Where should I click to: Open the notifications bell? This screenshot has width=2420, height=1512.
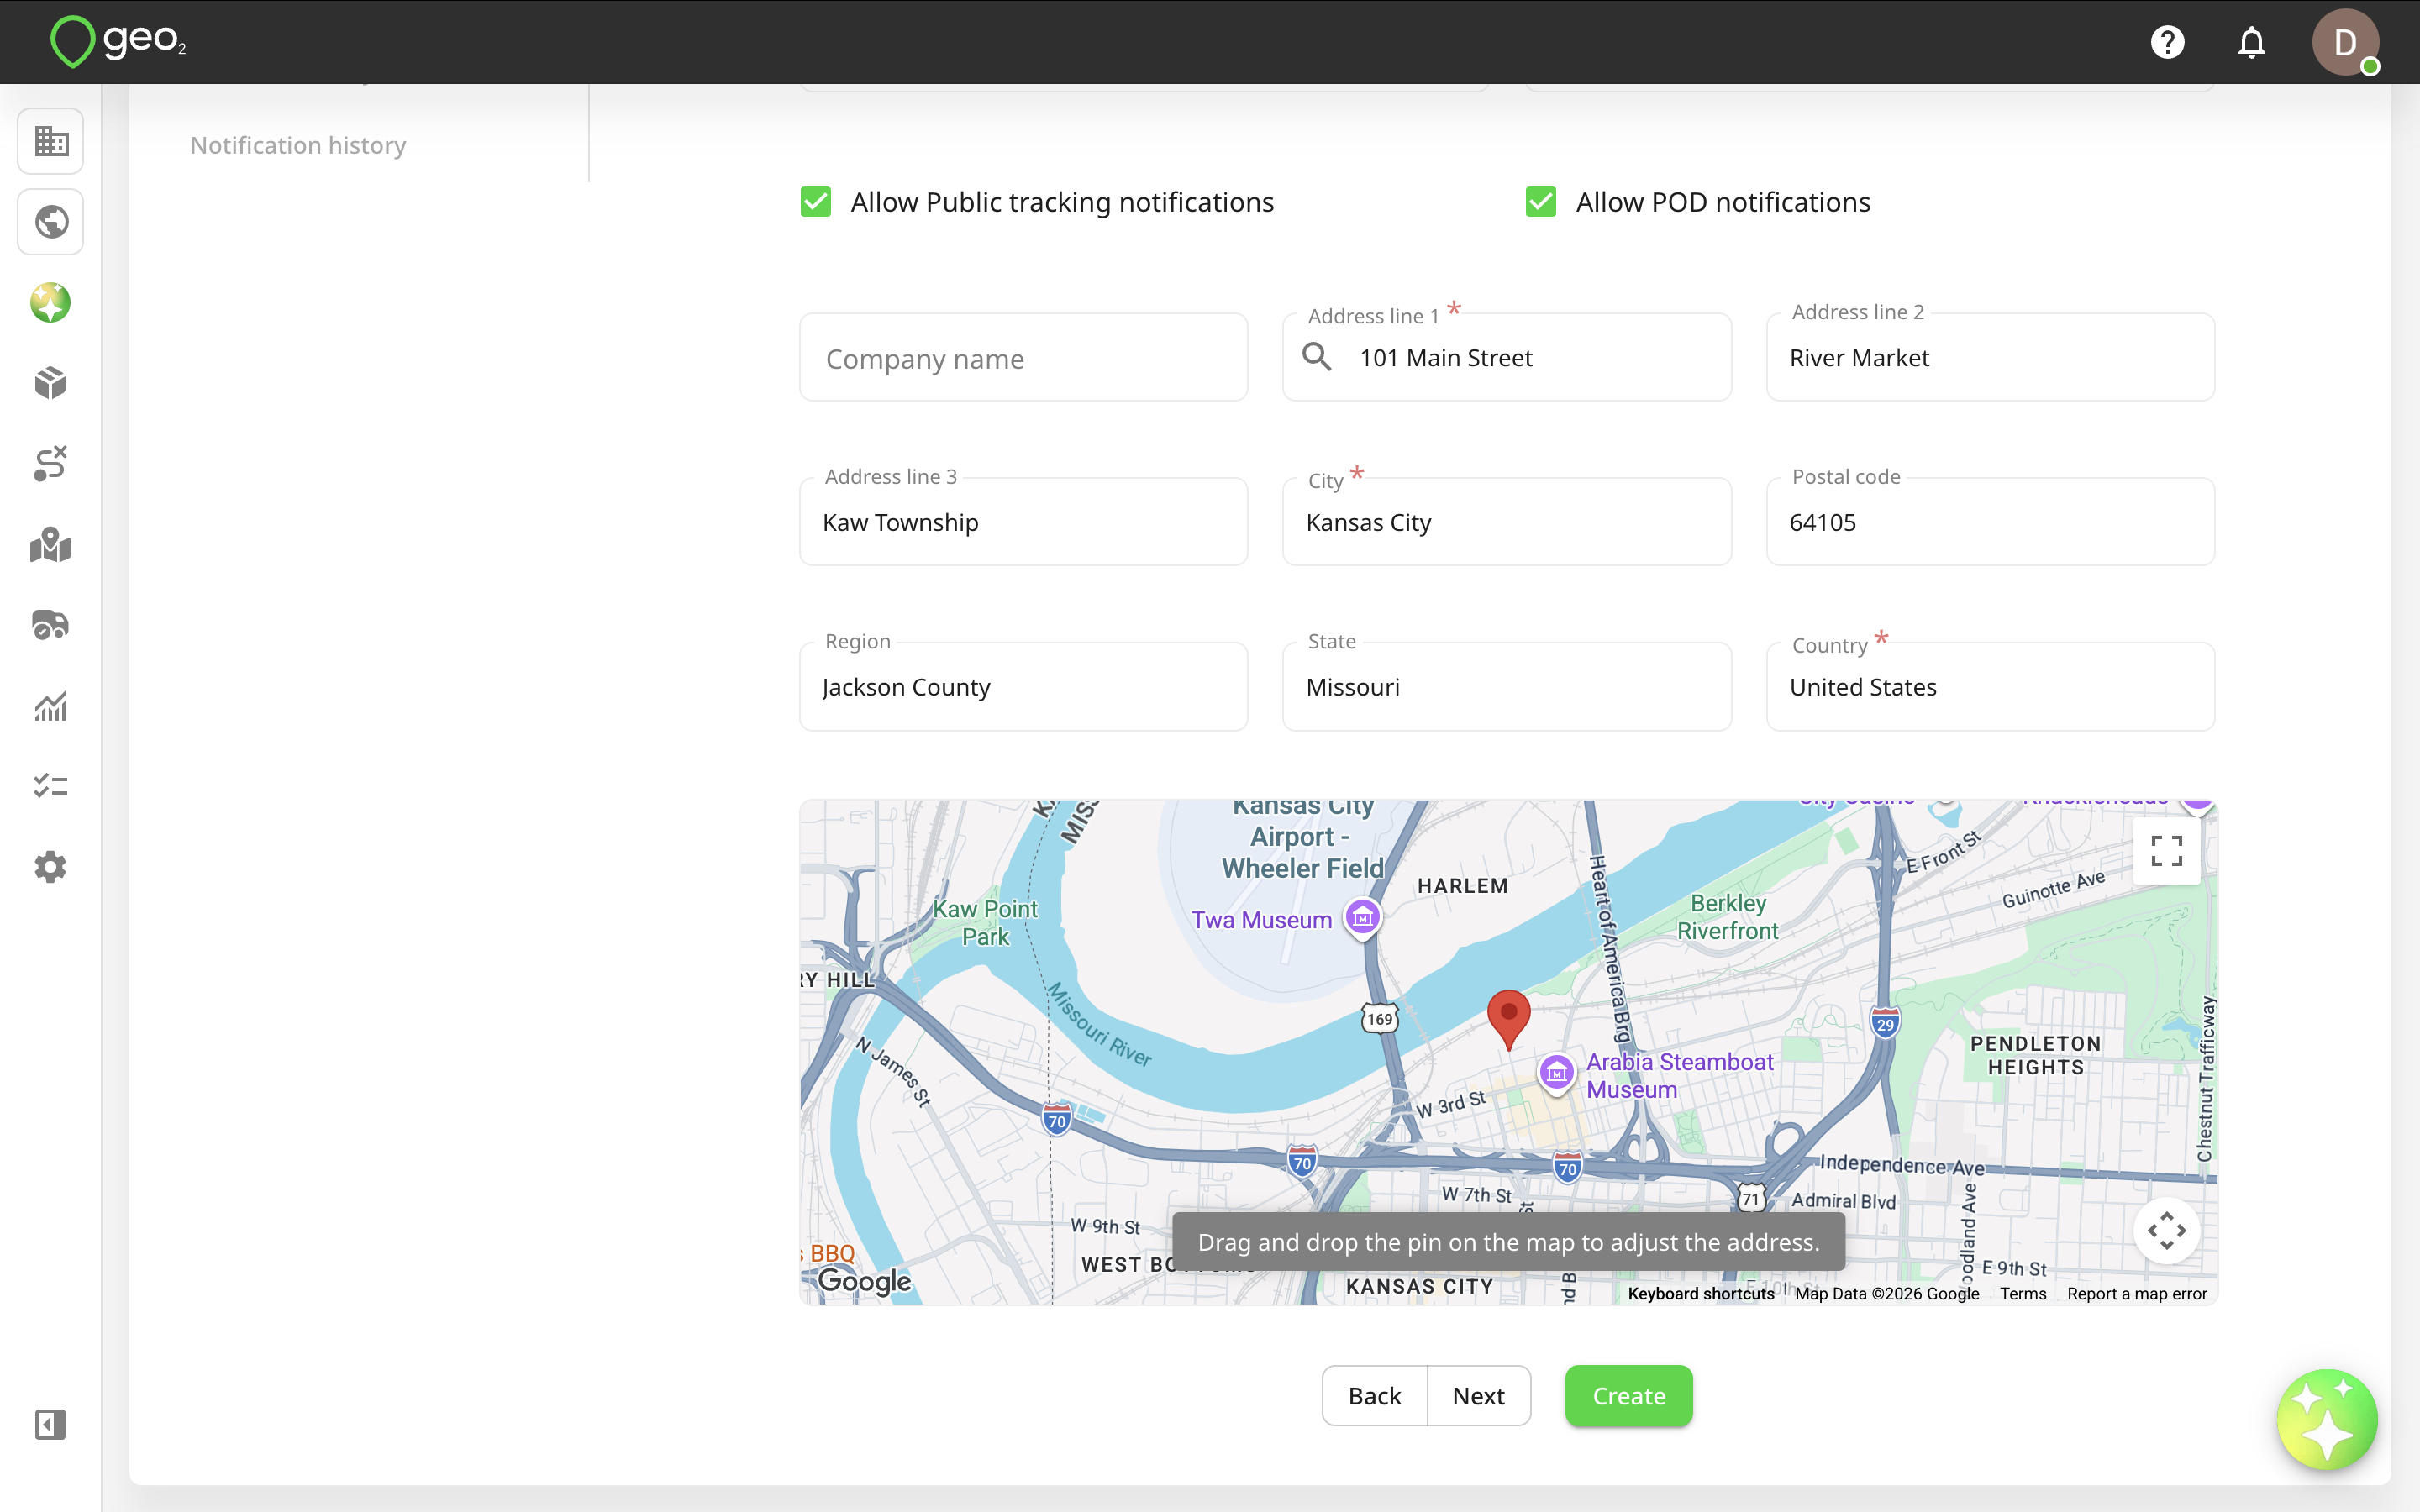pyautogui.click(x=2251, y=42)
